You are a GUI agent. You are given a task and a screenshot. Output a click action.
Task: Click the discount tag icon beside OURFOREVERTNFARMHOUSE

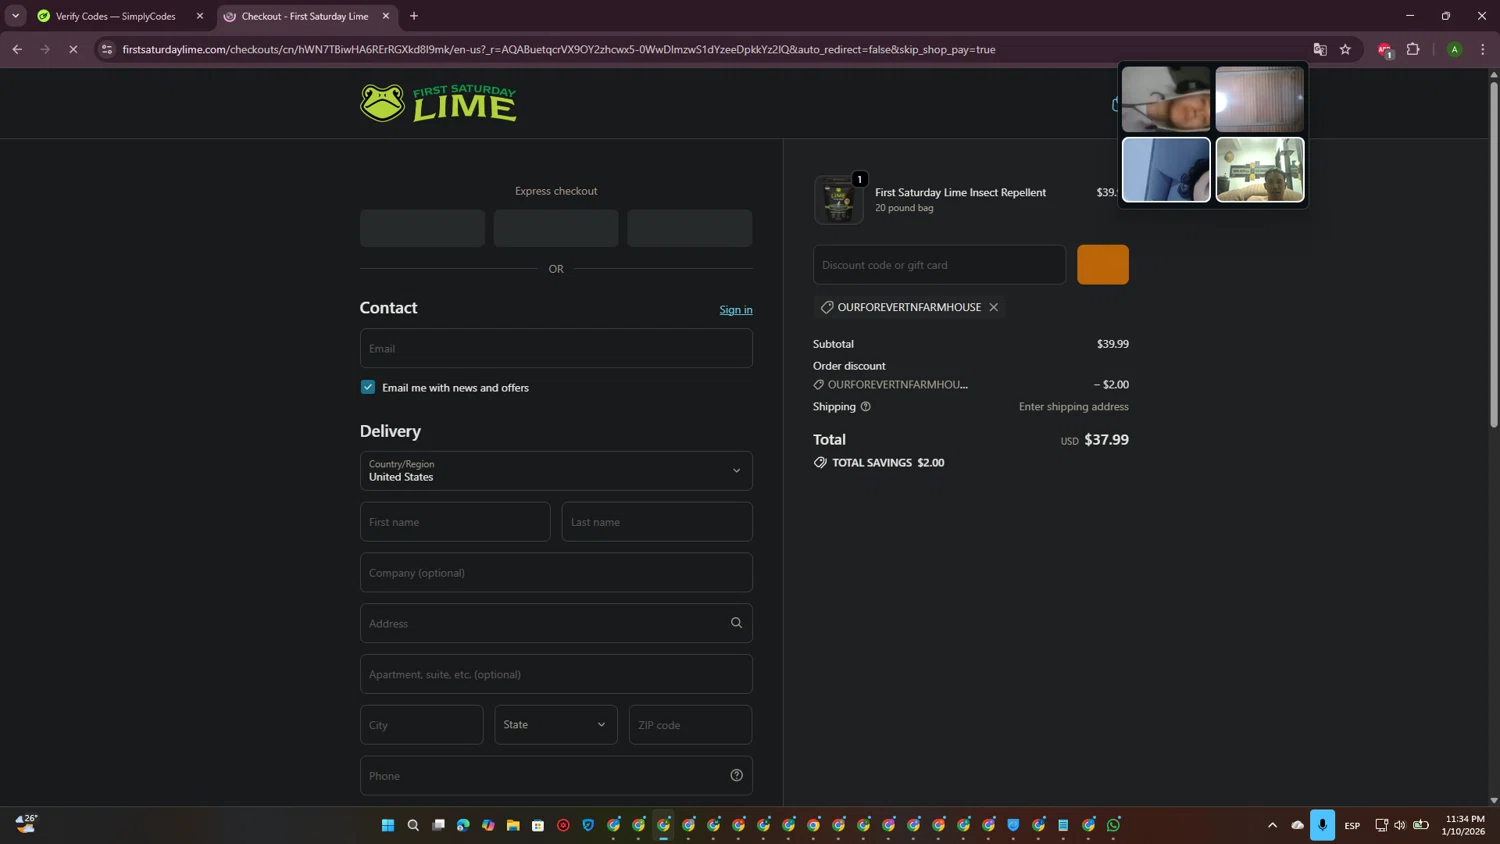pos(827,307)
